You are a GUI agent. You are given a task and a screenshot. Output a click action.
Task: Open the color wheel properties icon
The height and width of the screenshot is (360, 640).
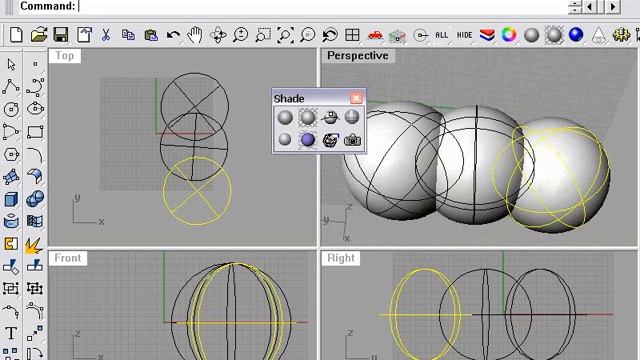coord(509,35)
